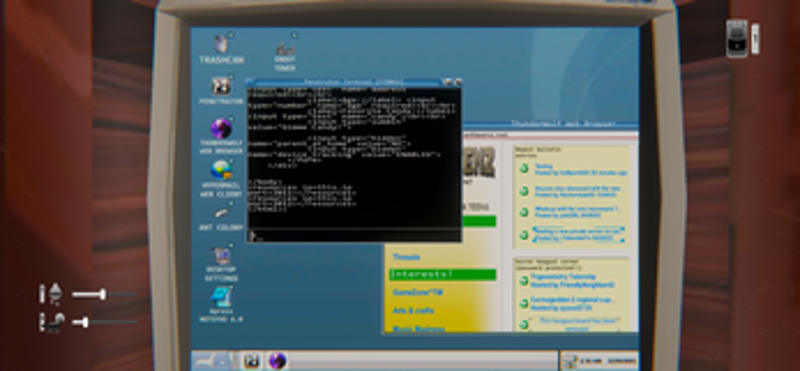Launch the Ghost Tower desktop icon
Screen dimensions: 800x371
[285, 54]
